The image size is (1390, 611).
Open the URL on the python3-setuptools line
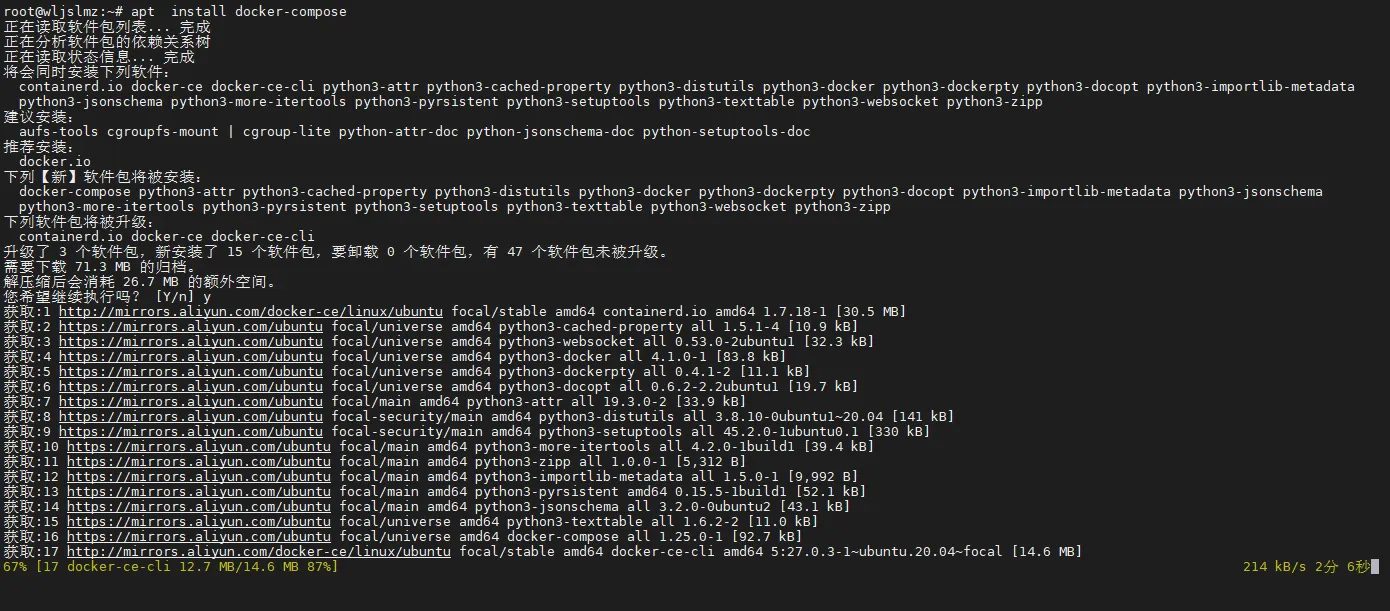(x=190, y=432)
